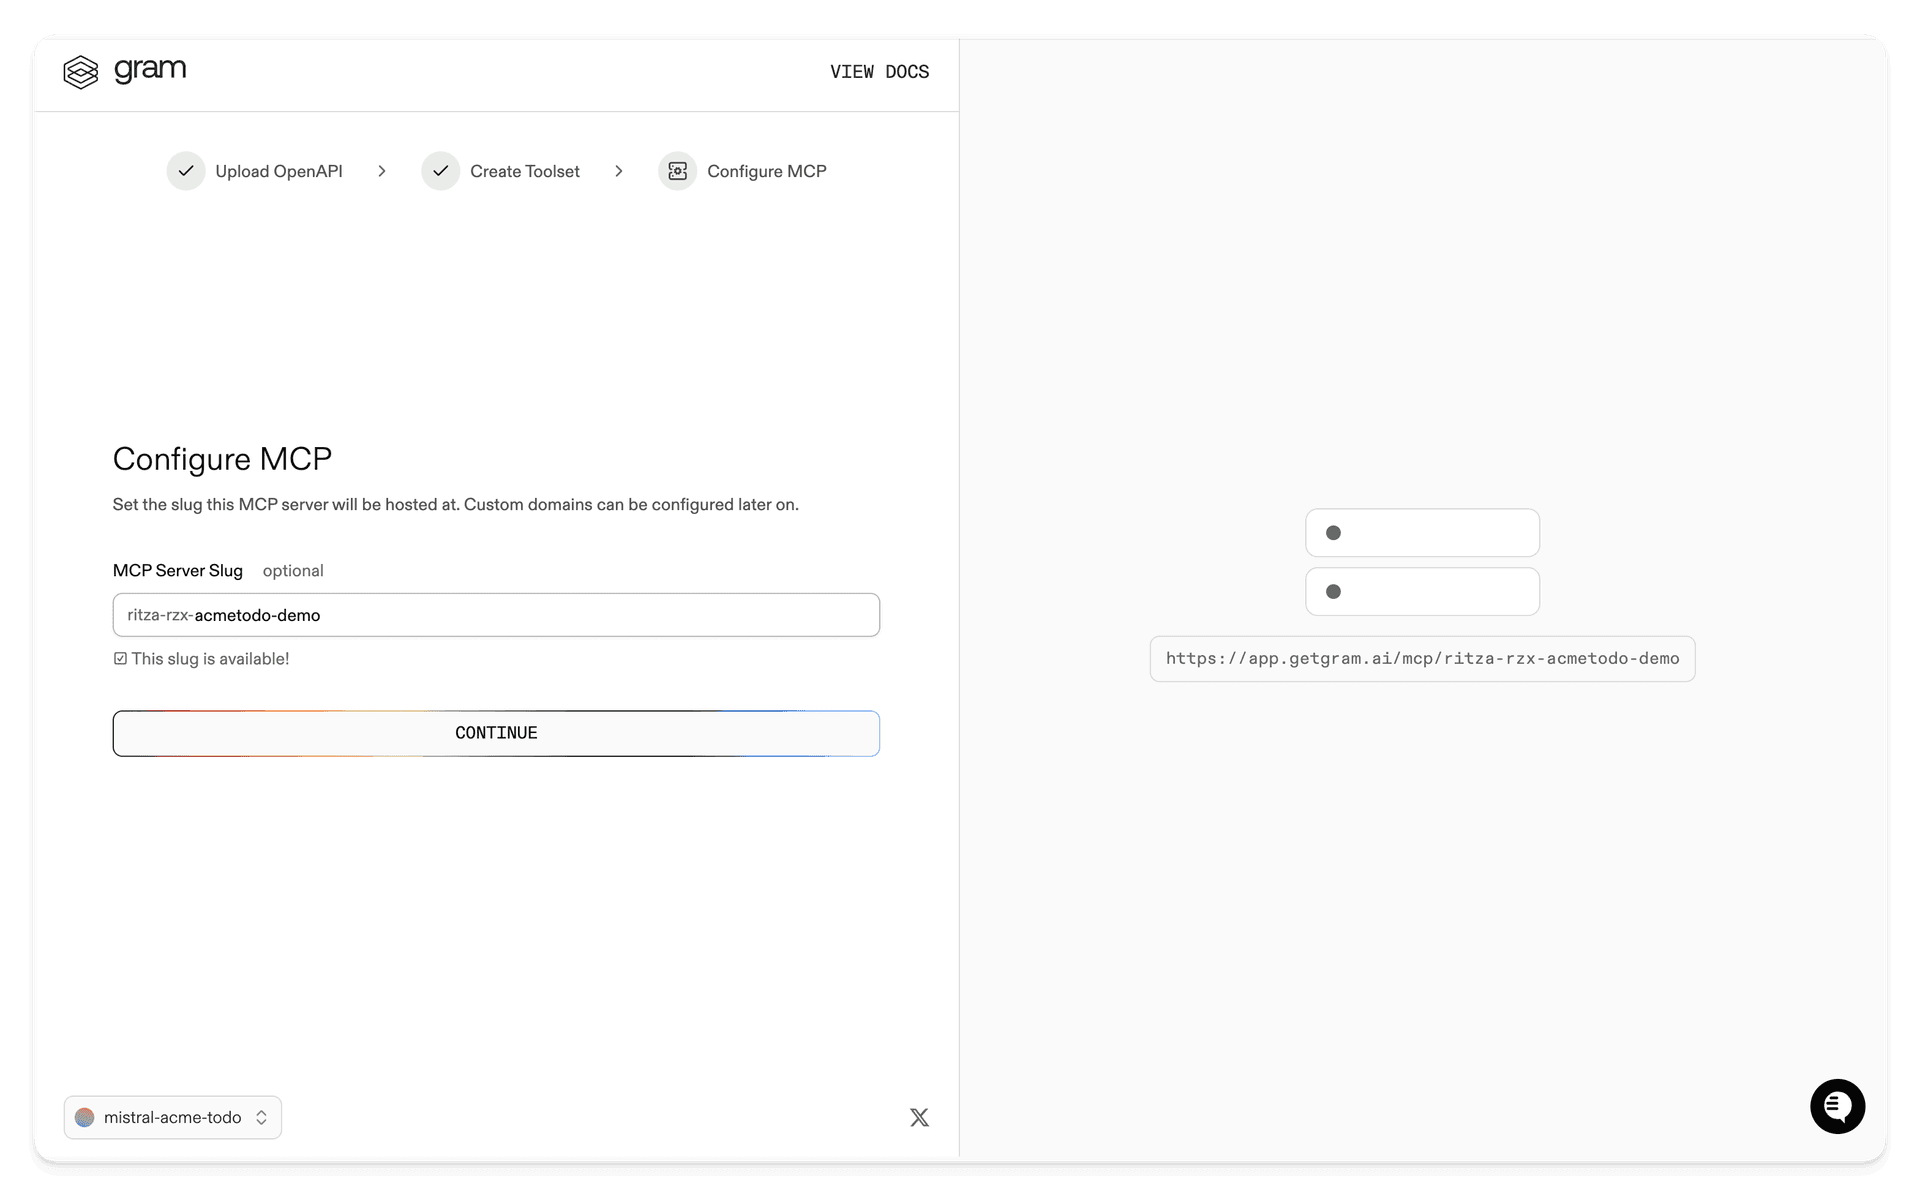Select the top status pill on the right

pos(1422,532)
